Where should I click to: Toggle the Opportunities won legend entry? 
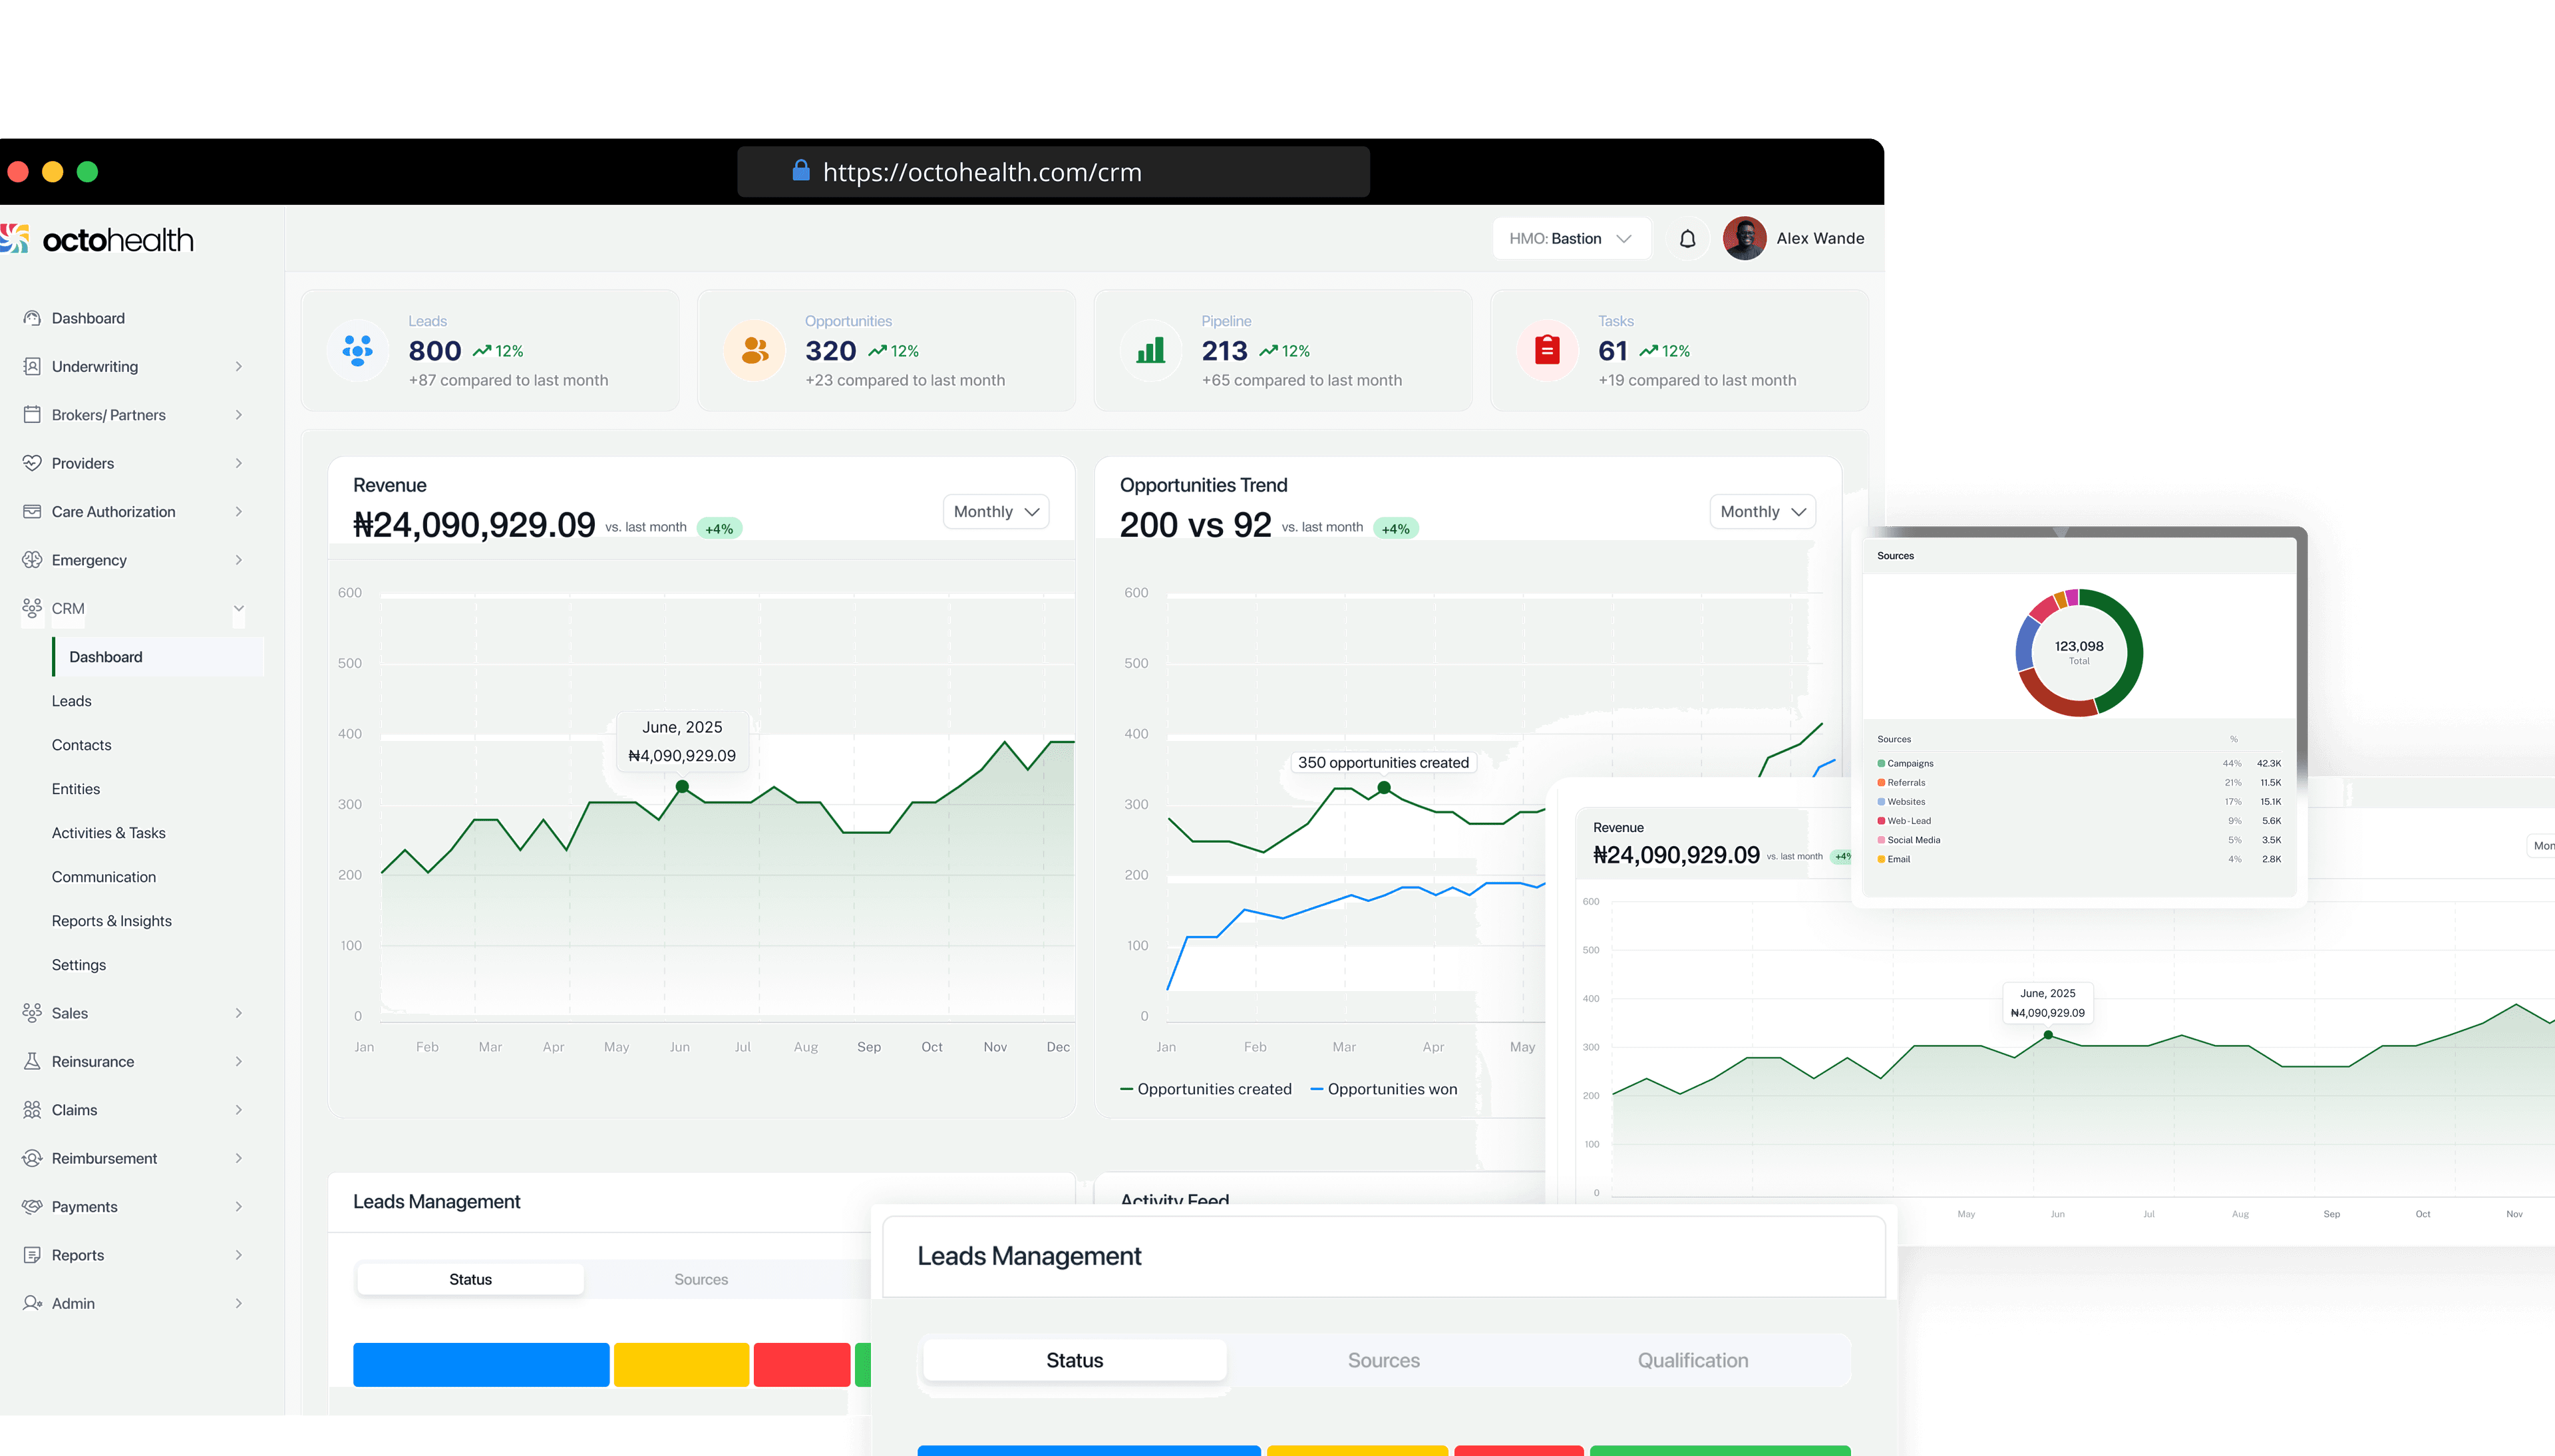[1391, 1089]
